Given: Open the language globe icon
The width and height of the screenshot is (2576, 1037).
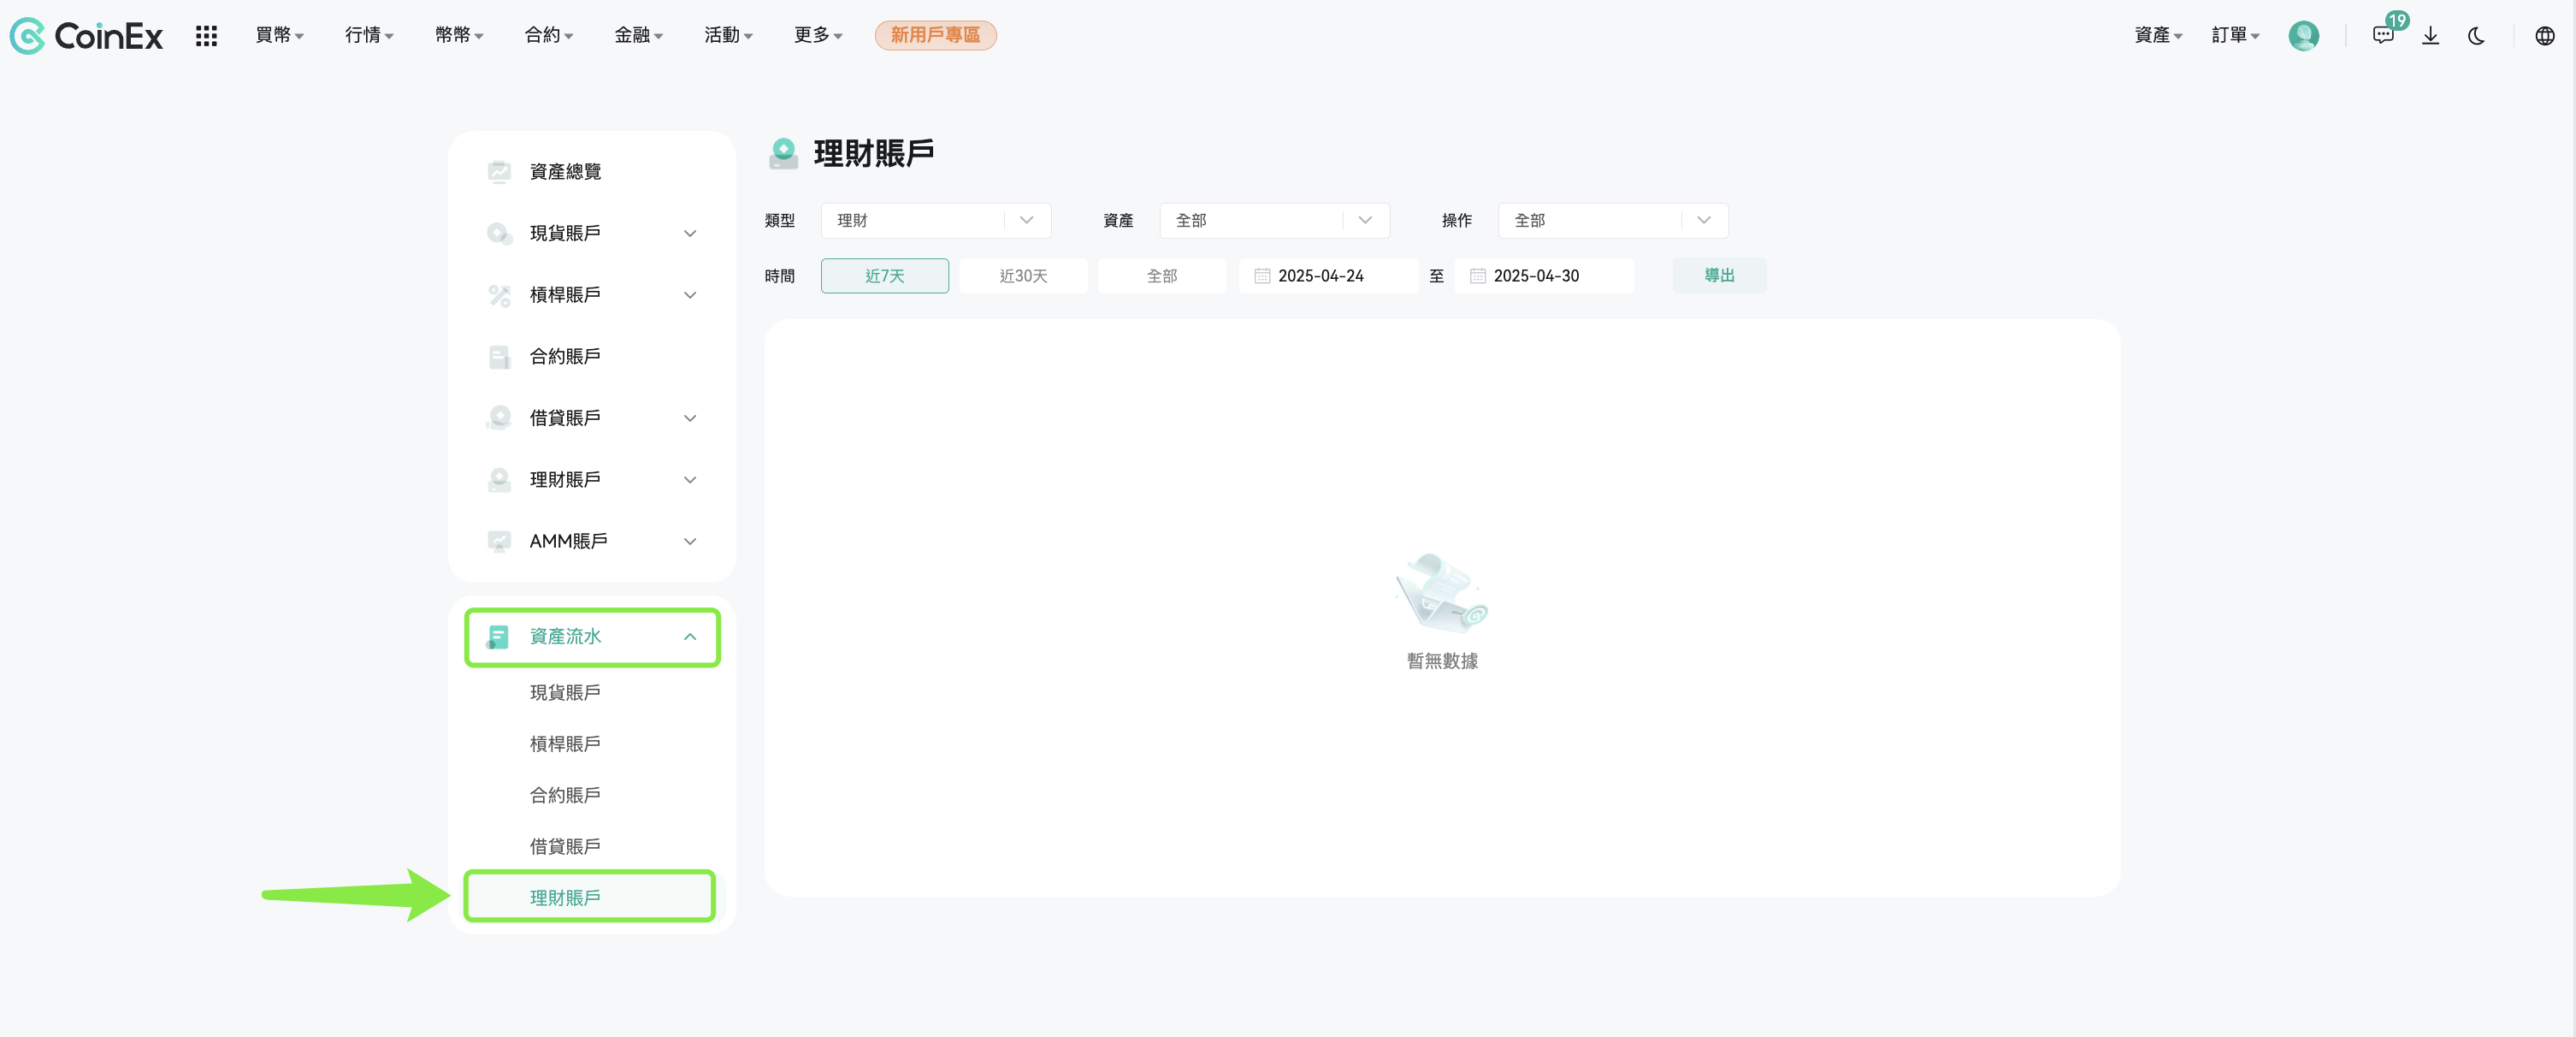Looking at the screenshot, I should click(2544, 36).
